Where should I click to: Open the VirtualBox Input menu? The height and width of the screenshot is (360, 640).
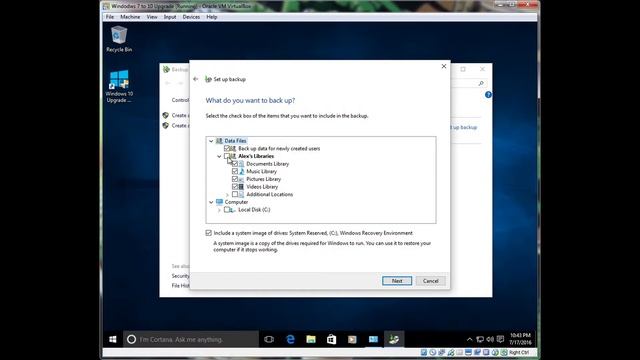pos(170,17)
